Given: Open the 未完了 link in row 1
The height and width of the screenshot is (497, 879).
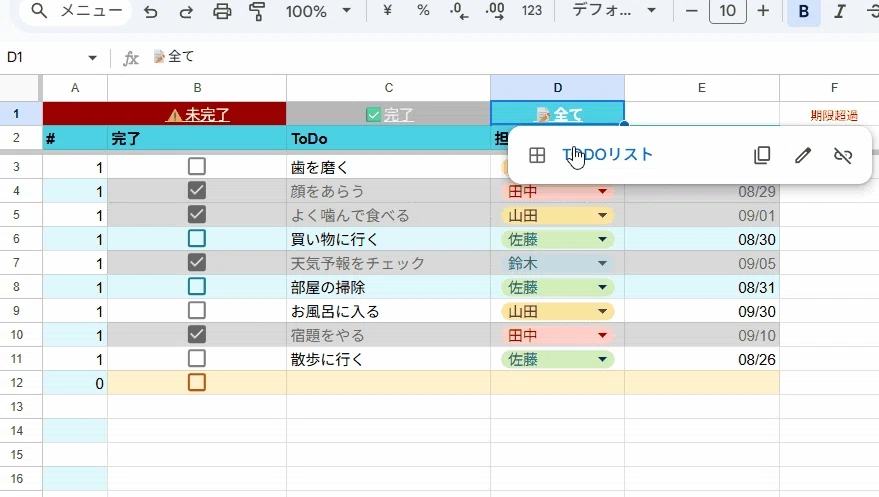Looking at the screenshot, I should pyautogui.click(x=198, y=115).
